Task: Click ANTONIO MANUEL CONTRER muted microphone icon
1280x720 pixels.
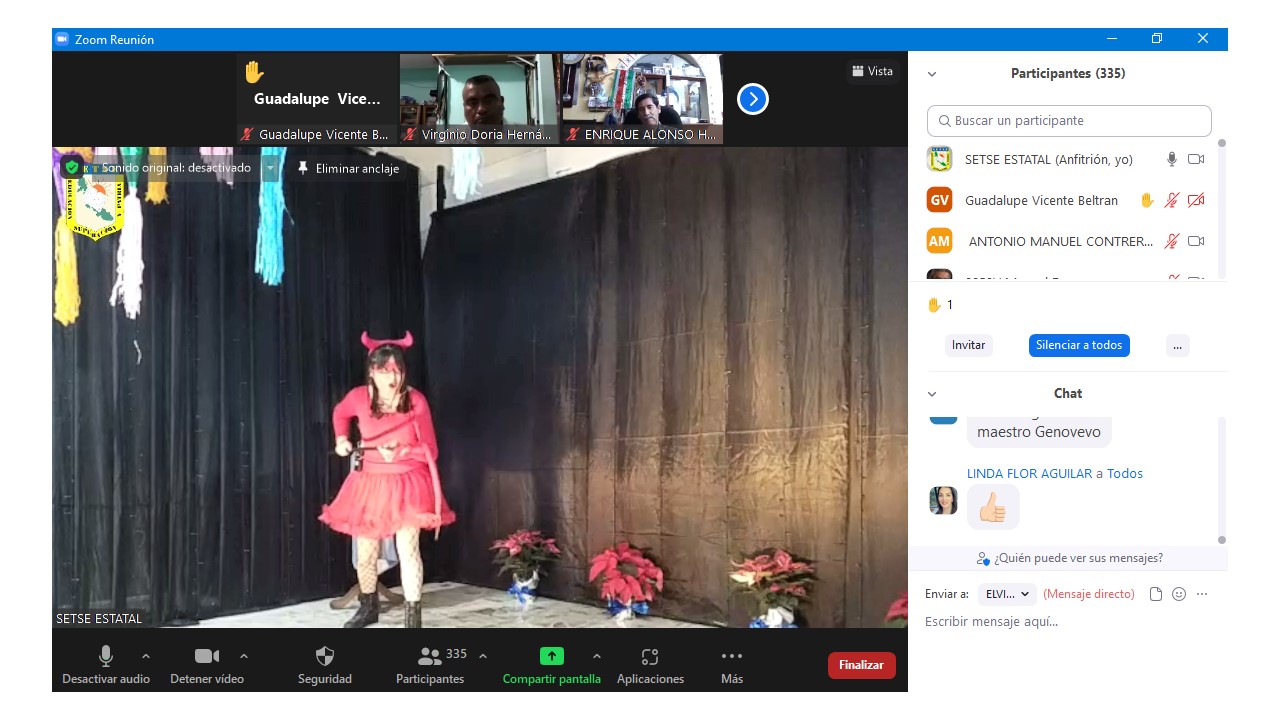Action: pyautogui.click(x=1172, y=241)
